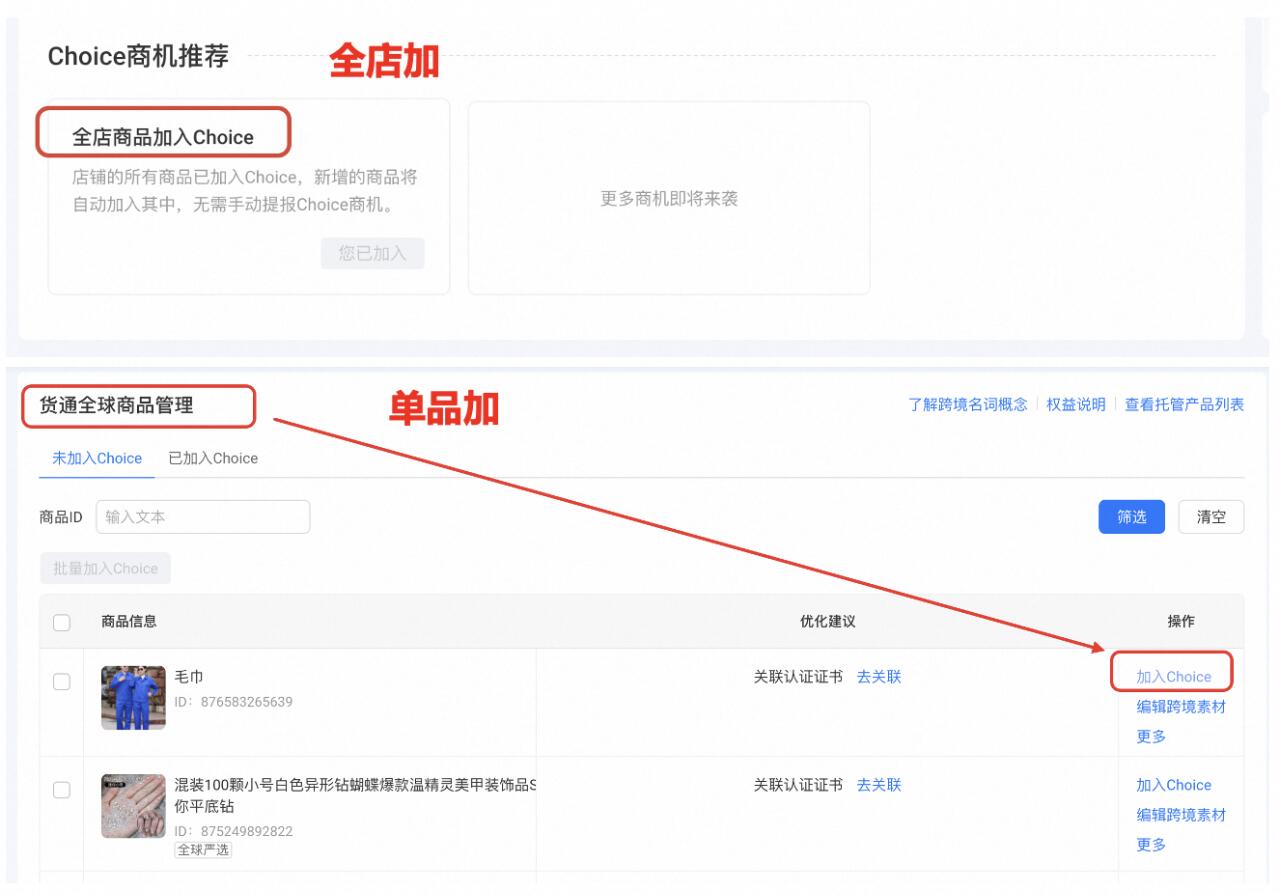
Task: Click the blue 筛选 button
Action: [x=1132, y=517]
